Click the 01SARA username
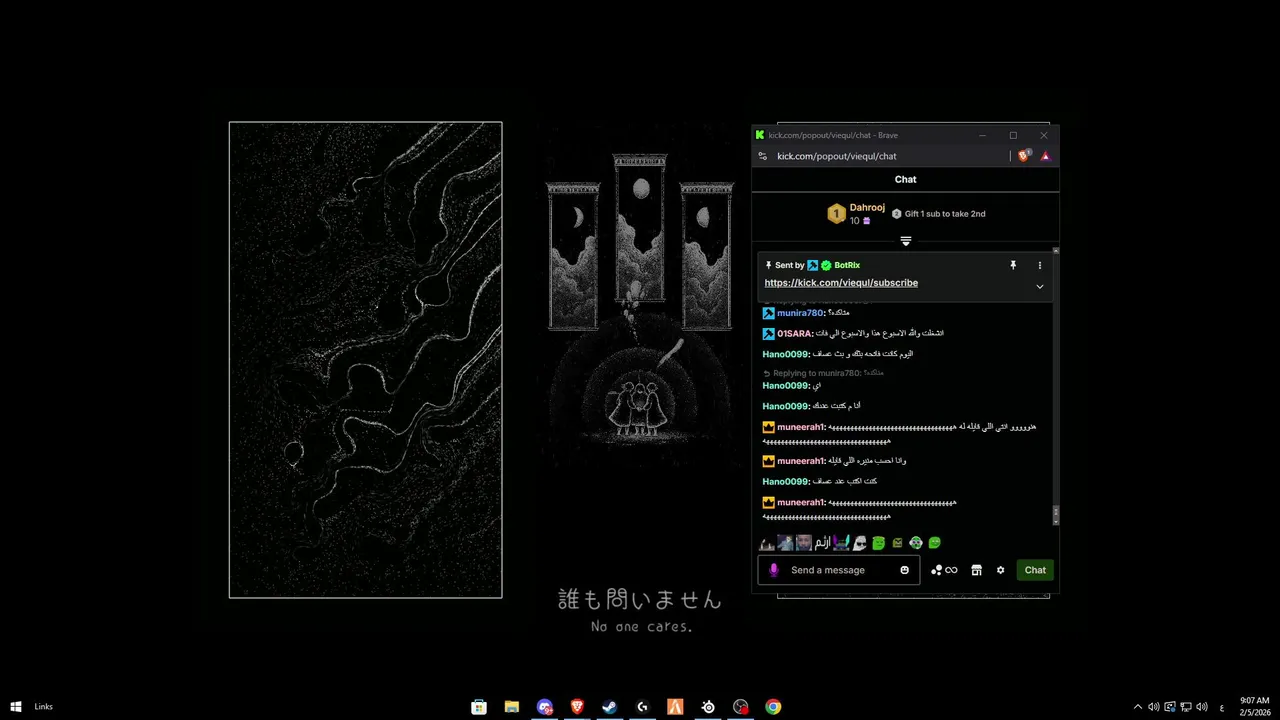This screenshot has width=1280, height=720. [x=795, y=333]
